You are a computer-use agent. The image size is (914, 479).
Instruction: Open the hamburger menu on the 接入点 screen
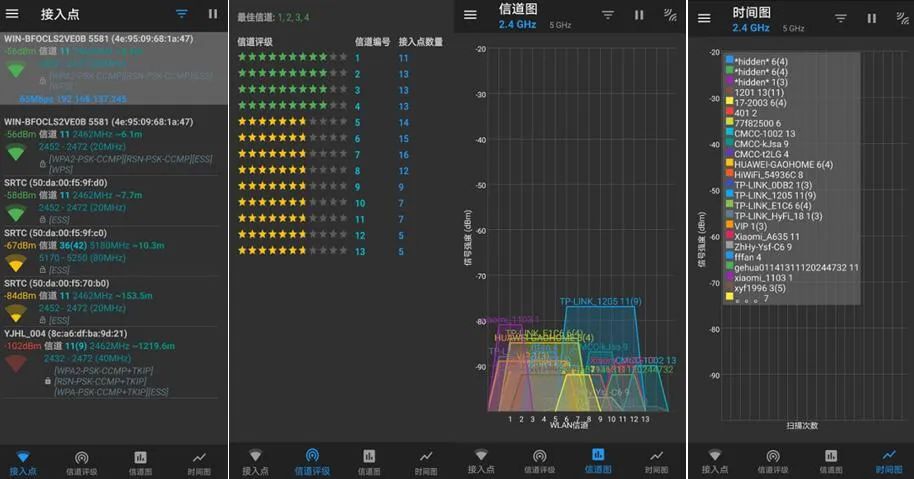[12, 13]
